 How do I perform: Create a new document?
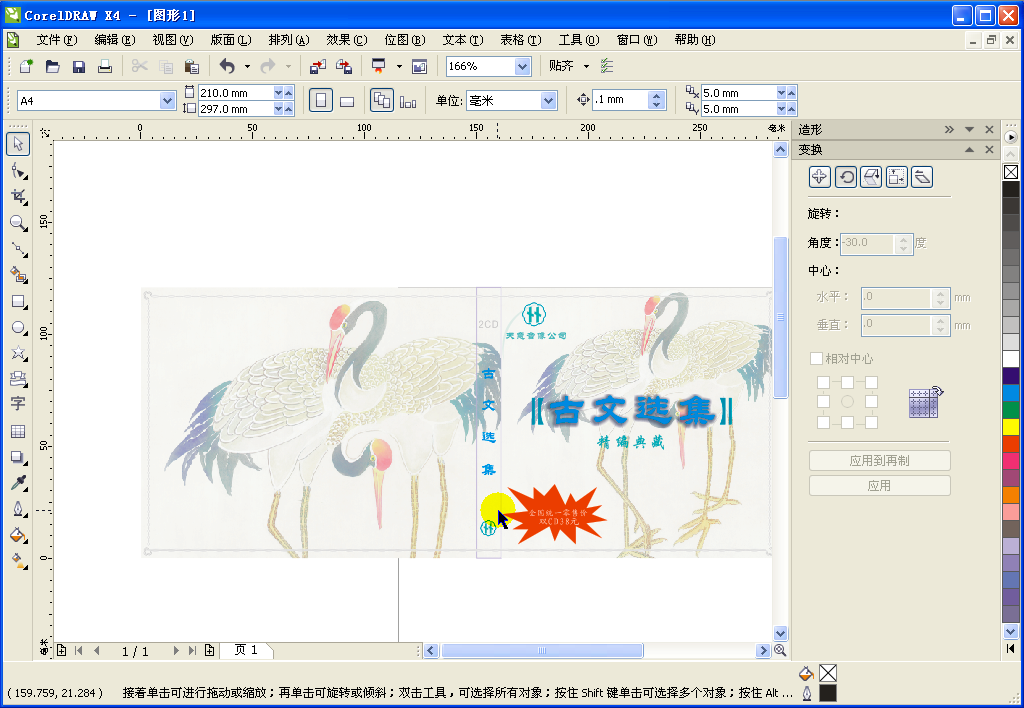[26, 66]
